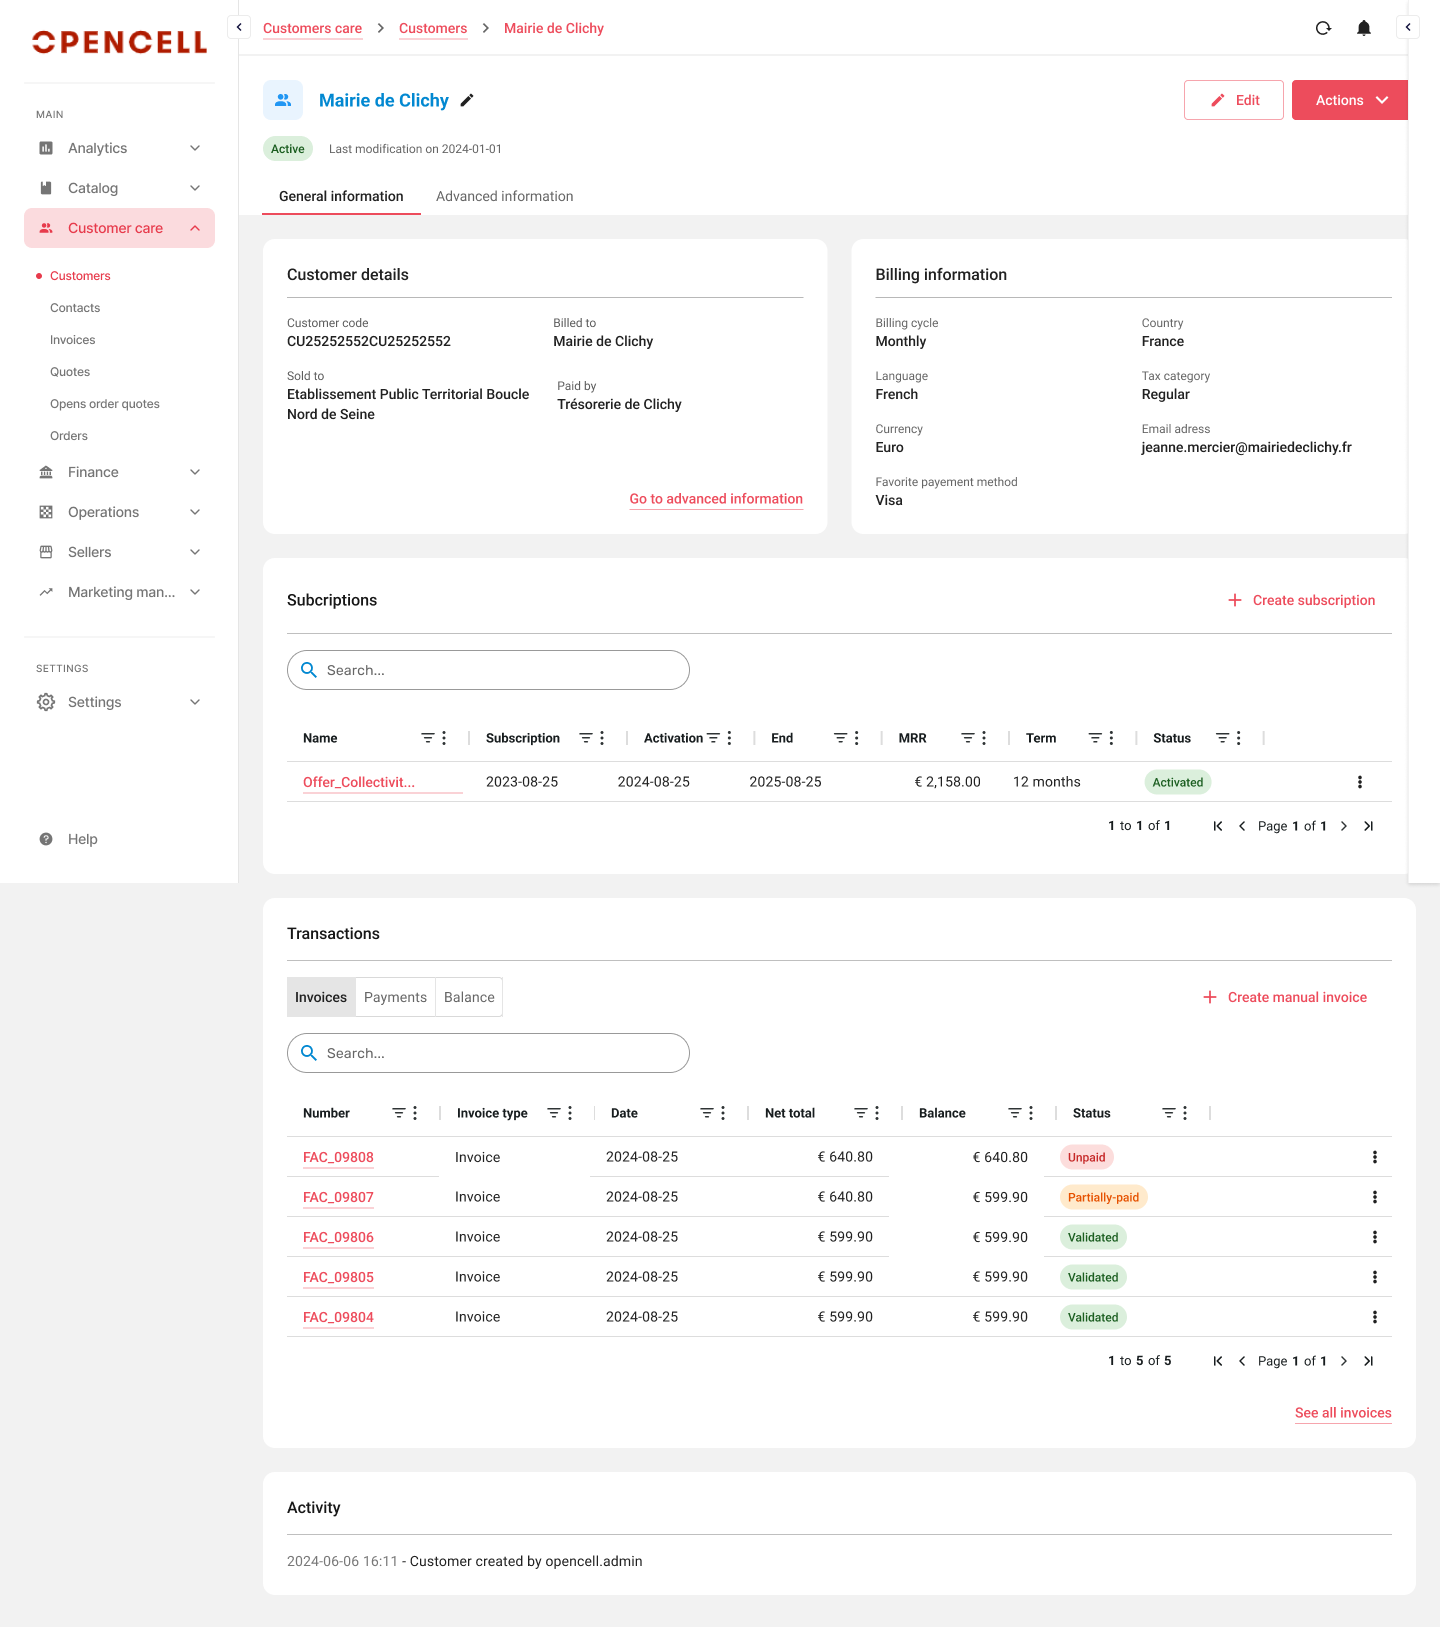This screenshot has height=1627, width=1440.
Task: Expand the Operations menu
Action: click(119, 512)
